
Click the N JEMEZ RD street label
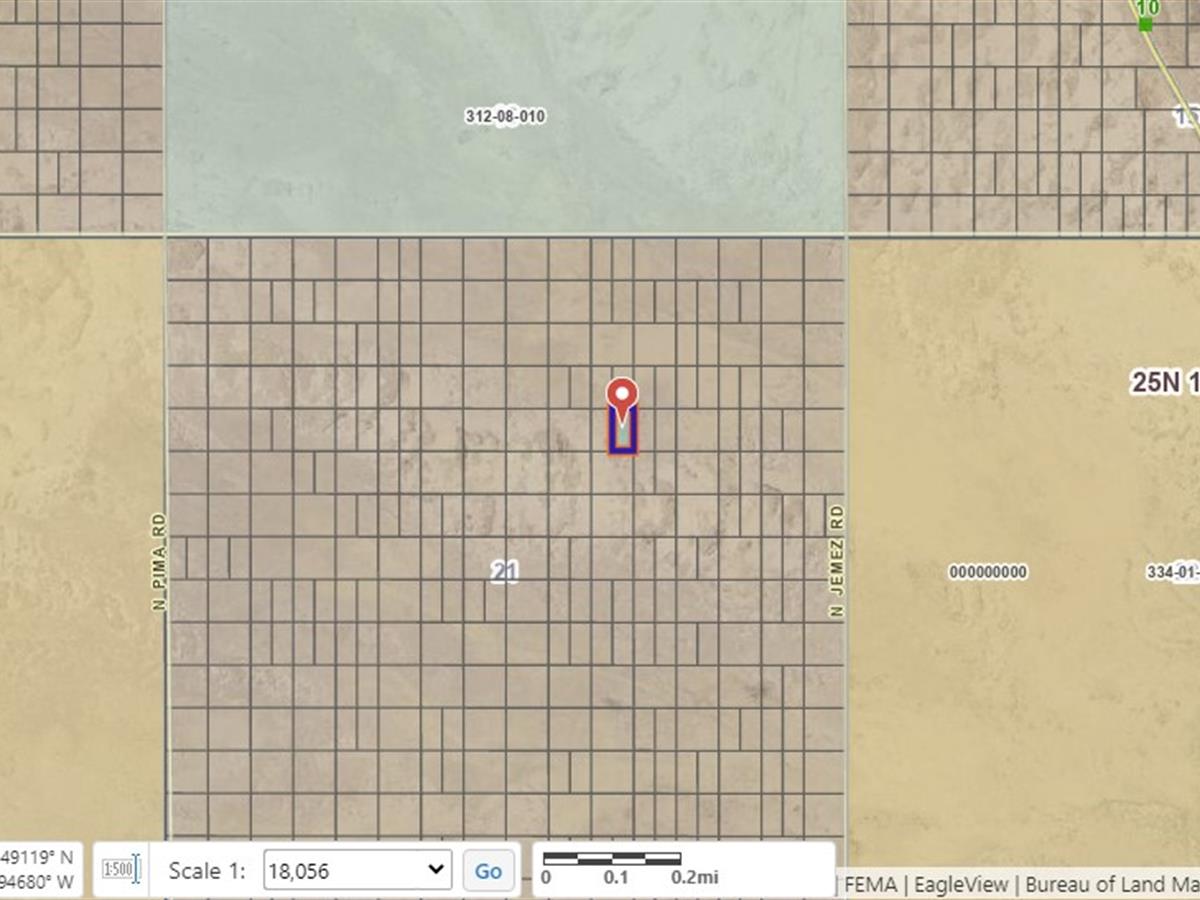point(837,561)
